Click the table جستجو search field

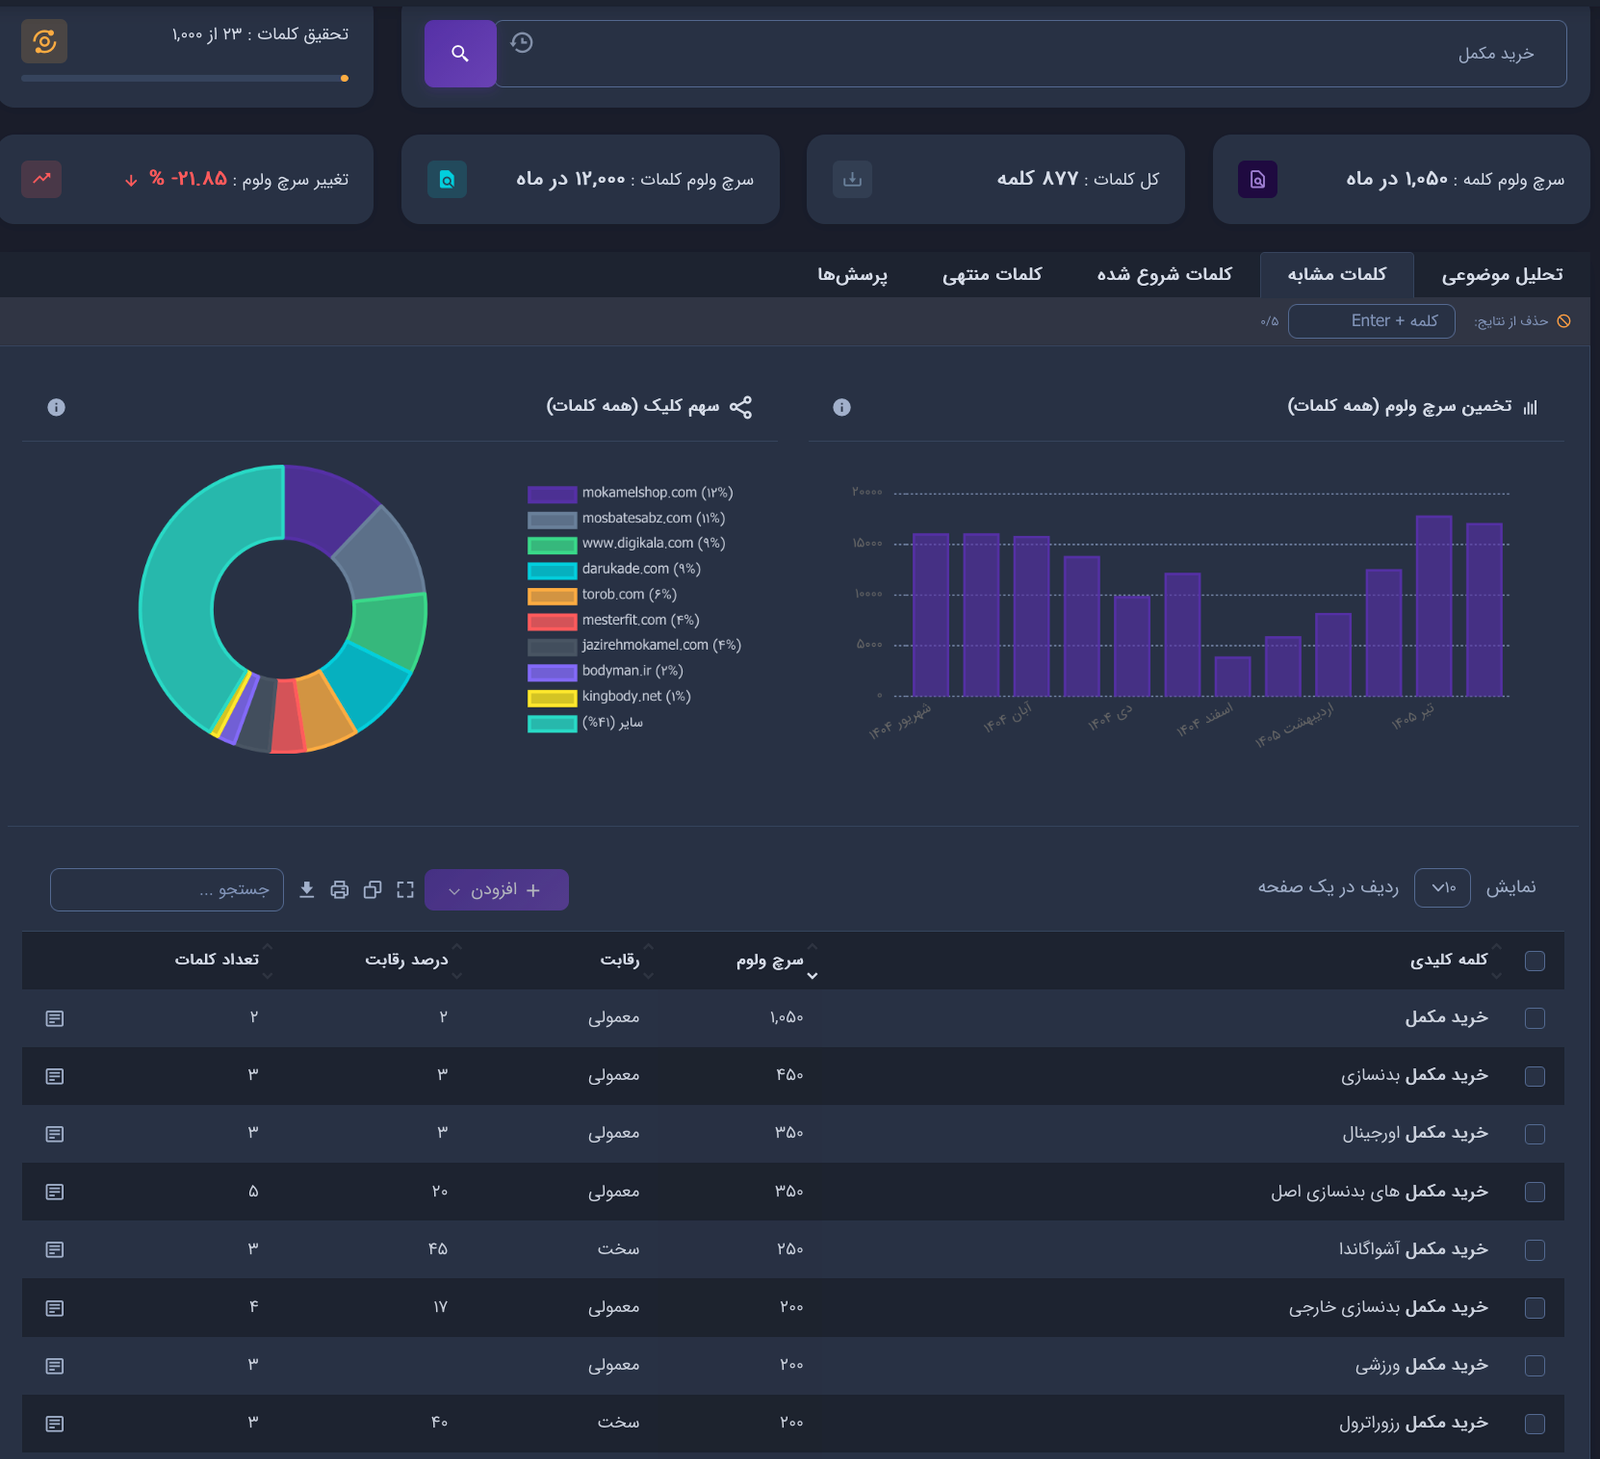[x=167, y=890]
